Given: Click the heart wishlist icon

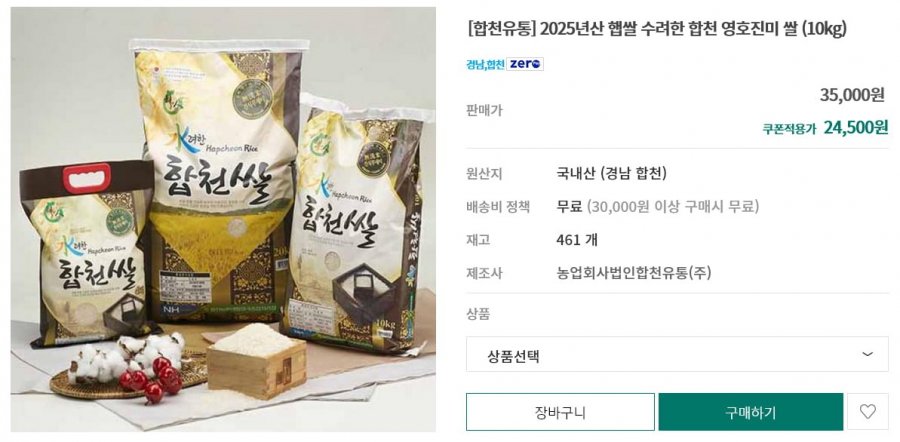Looking at the screenshot, I should (x=867, y=412).
